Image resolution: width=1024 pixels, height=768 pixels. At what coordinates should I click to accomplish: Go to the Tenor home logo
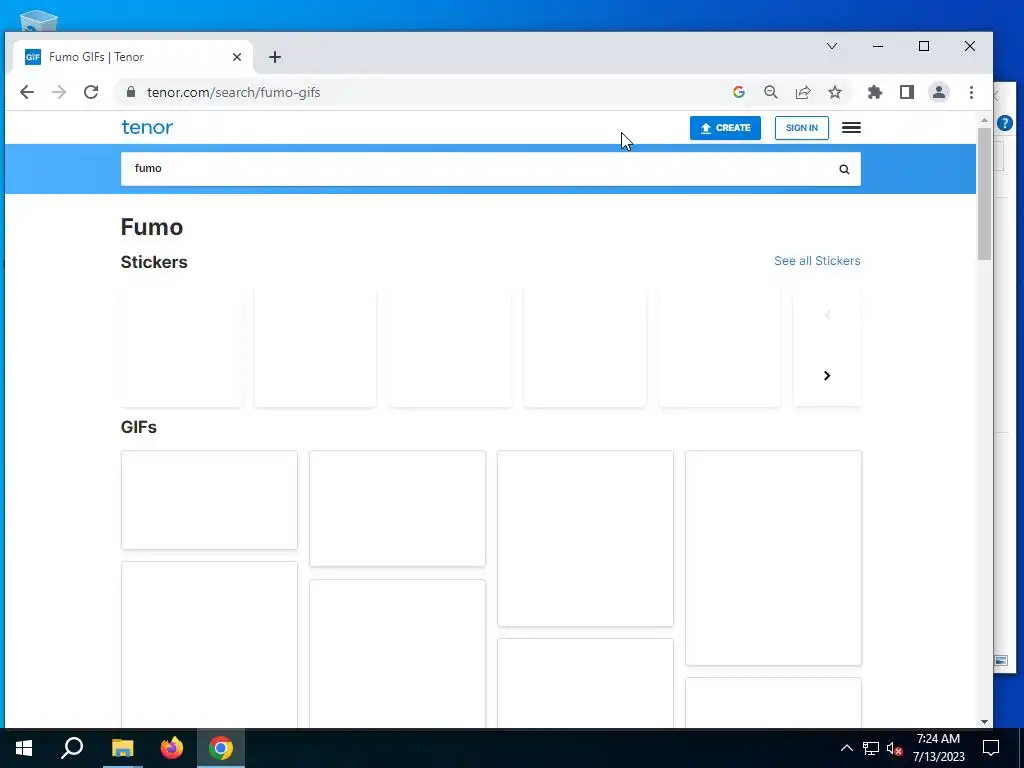coord(147,127)
